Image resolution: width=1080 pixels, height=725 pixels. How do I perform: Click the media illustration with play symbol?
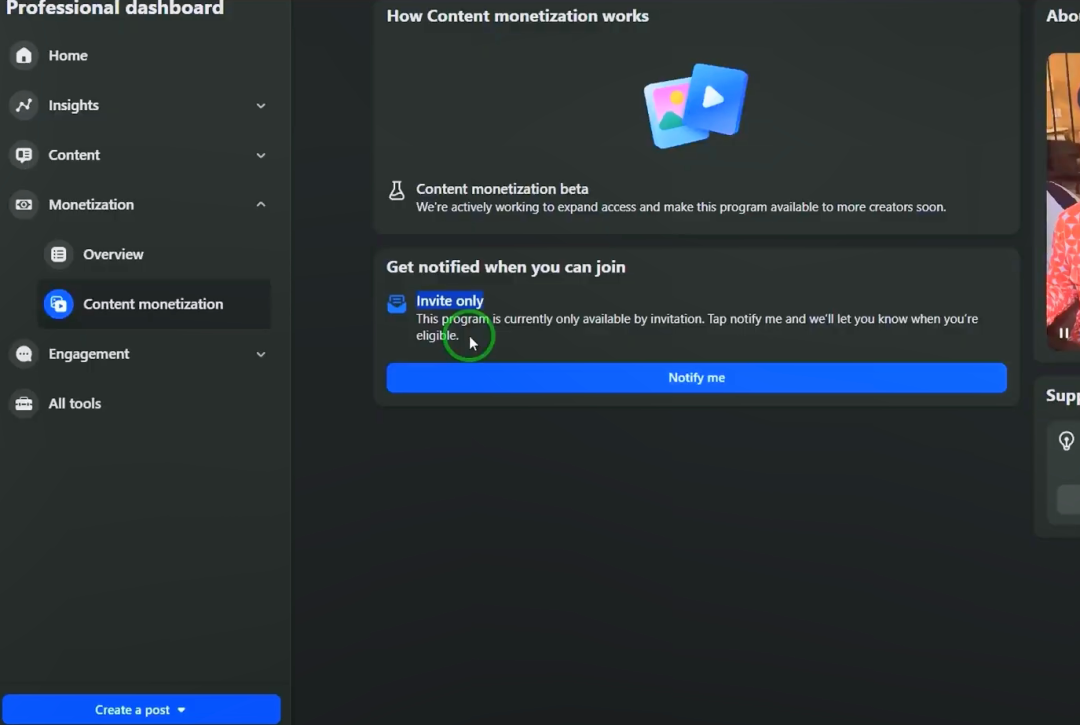click(696, 106)
